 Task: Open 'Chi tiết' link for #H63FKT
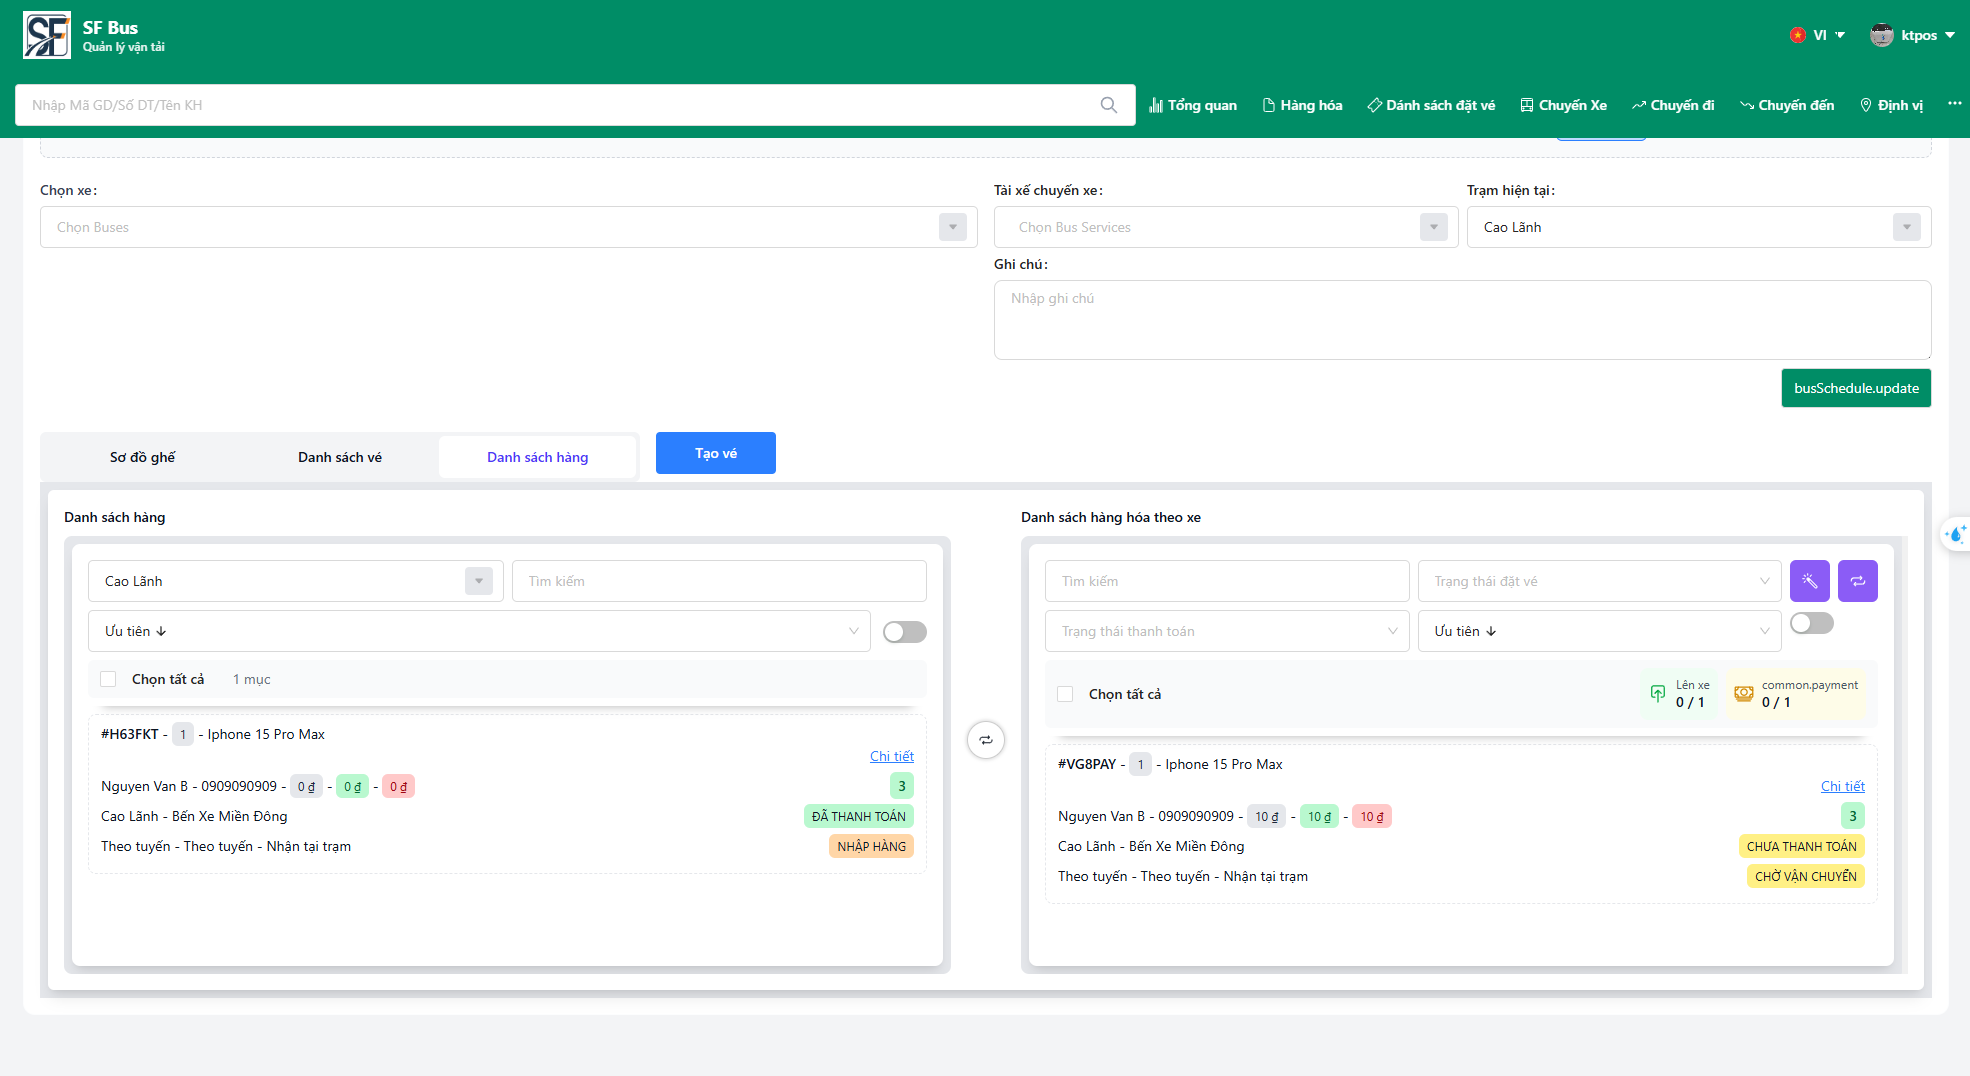[x=891, y=756]
